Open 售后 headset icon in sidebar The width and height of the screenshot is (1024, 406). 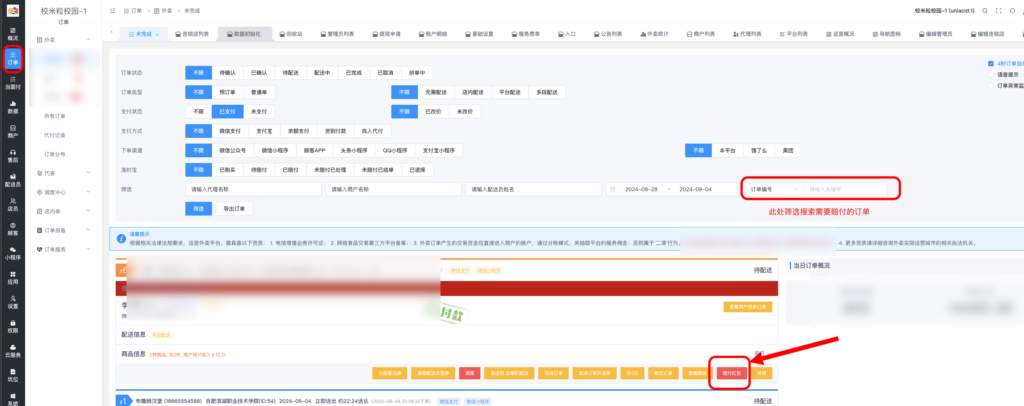pyautogui.click(x=12, y=156)
